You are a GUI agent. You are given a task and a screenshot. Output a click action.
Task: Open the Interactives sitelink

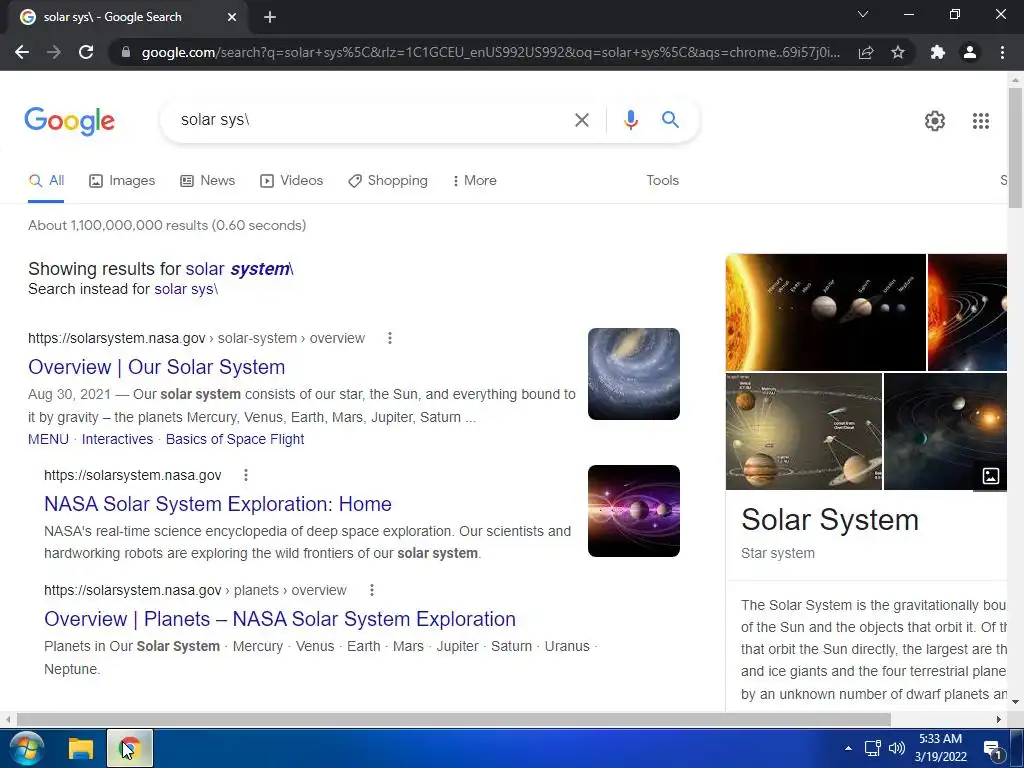(118, 440)
